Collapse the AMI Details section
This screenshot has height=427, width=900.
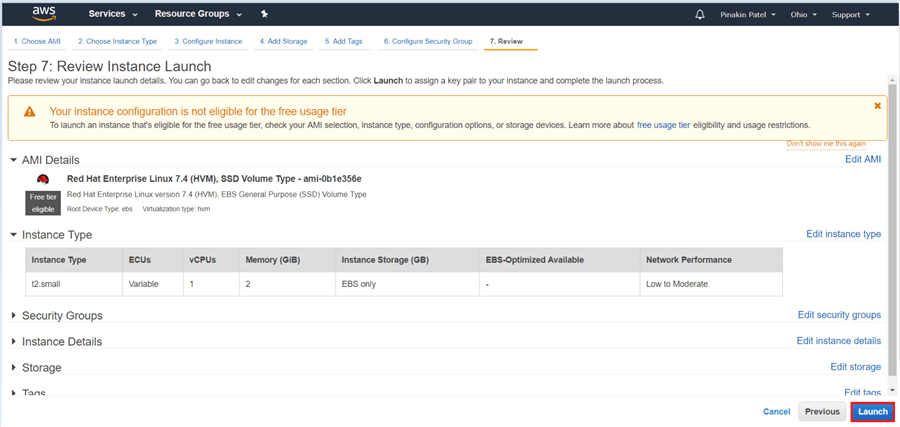point(14,160)
